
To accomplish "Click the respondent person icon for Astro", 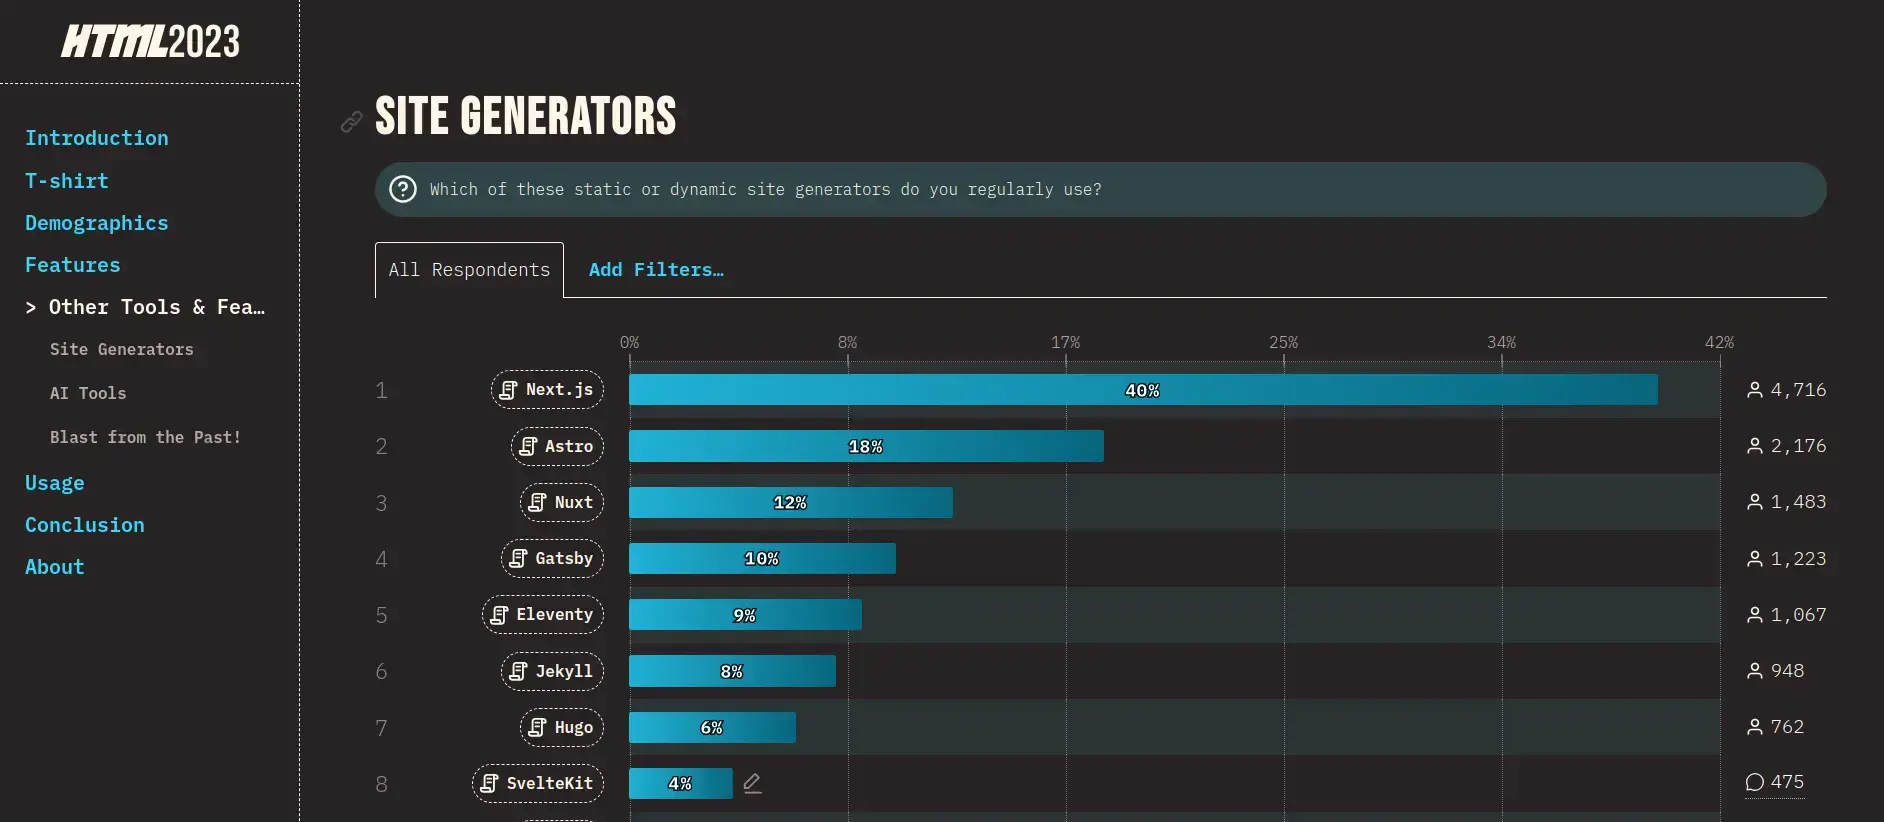I will point(1755,446).
